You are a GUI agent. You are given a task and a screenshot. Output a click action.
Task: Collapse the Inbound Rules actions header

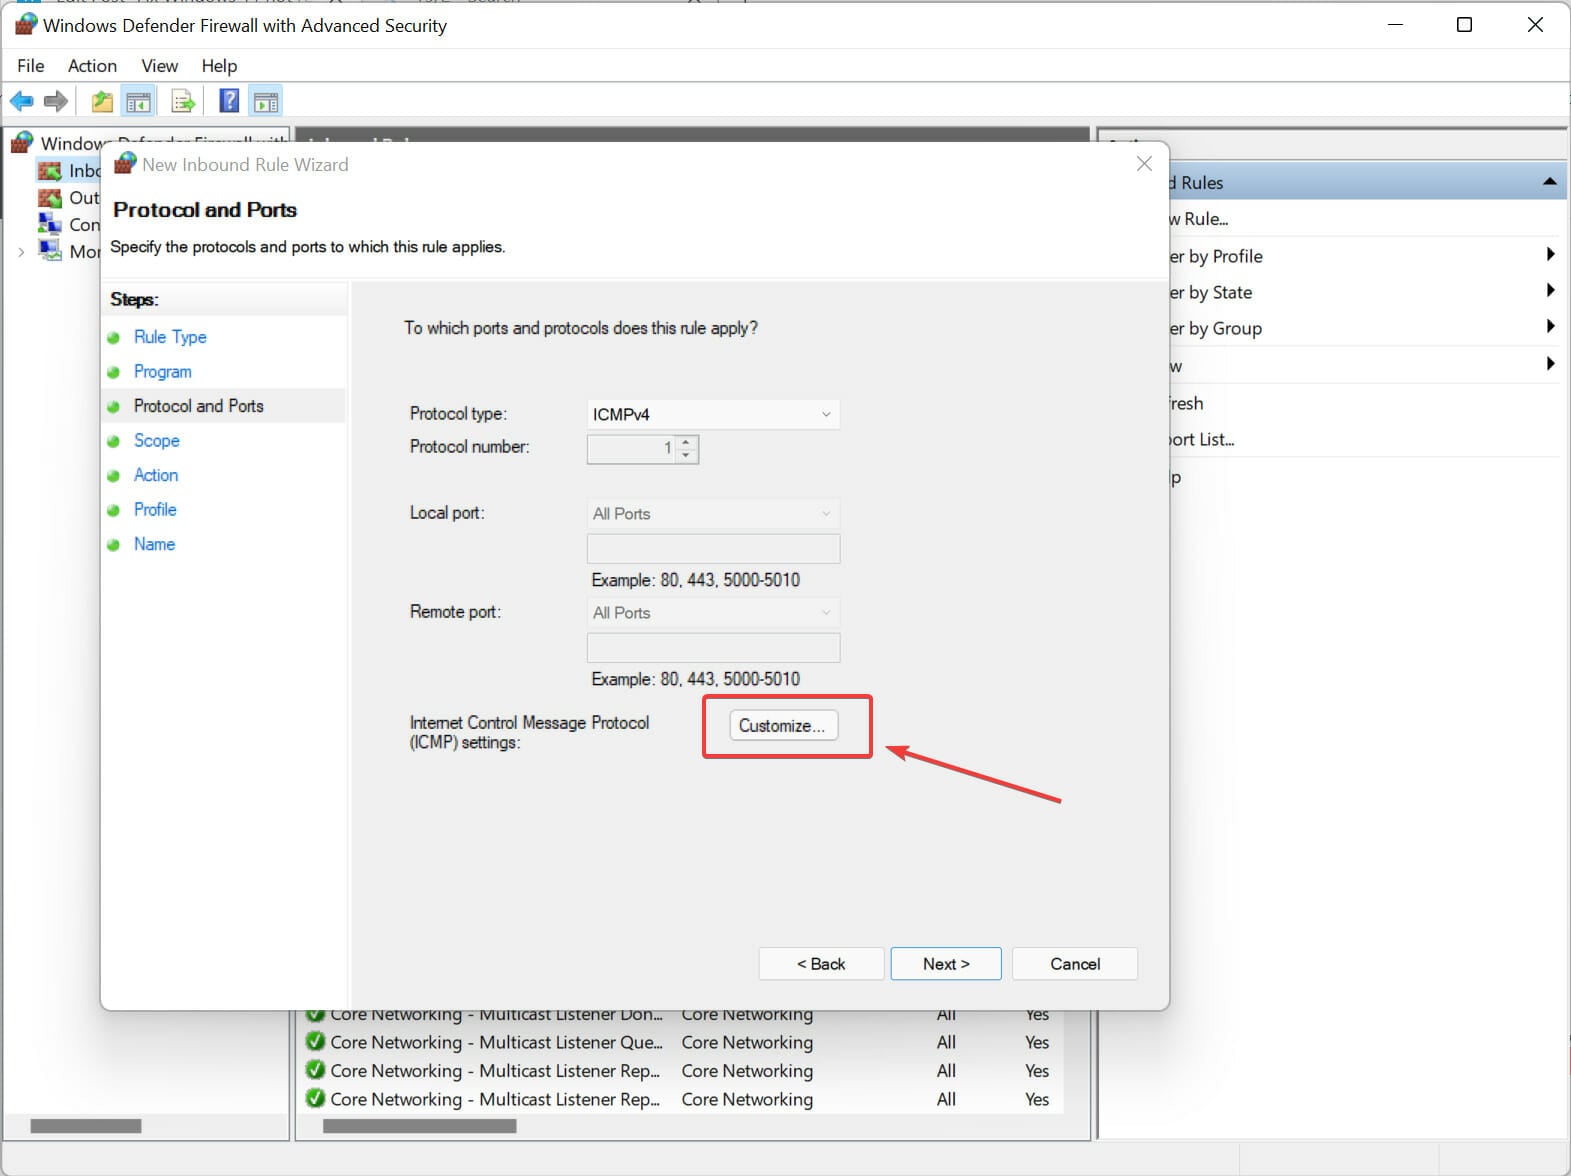[x=1549, y=182]
